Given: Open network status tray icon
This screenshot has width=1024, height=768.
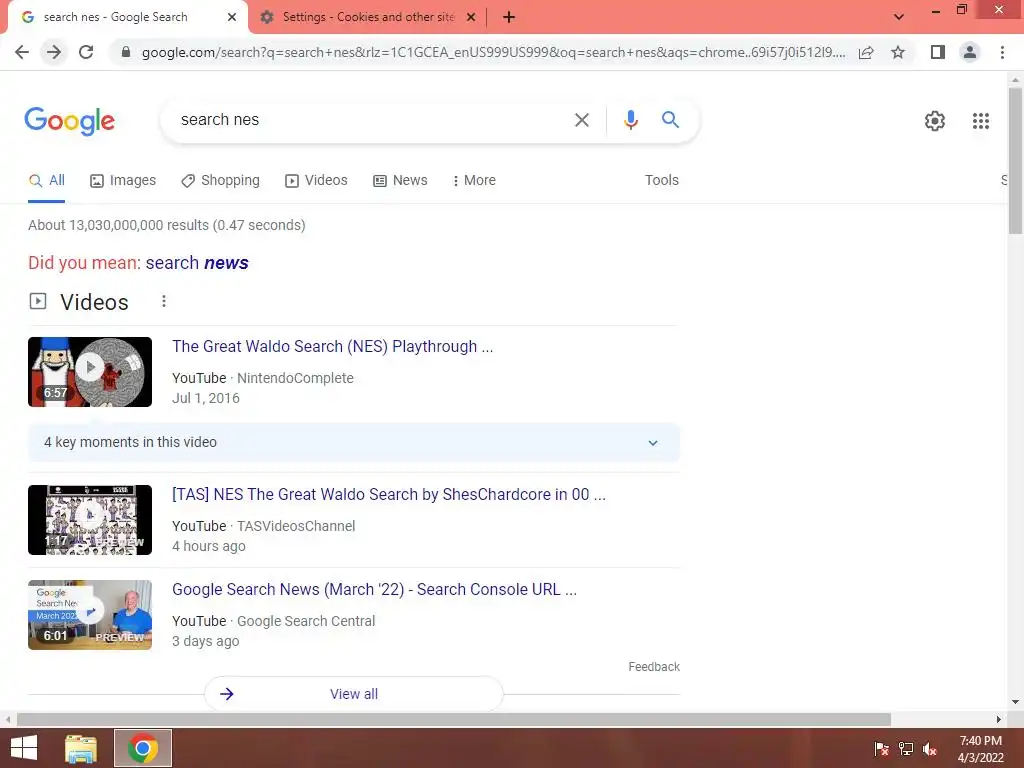Looking at the screenshot, I should click(x=906, y=749).
